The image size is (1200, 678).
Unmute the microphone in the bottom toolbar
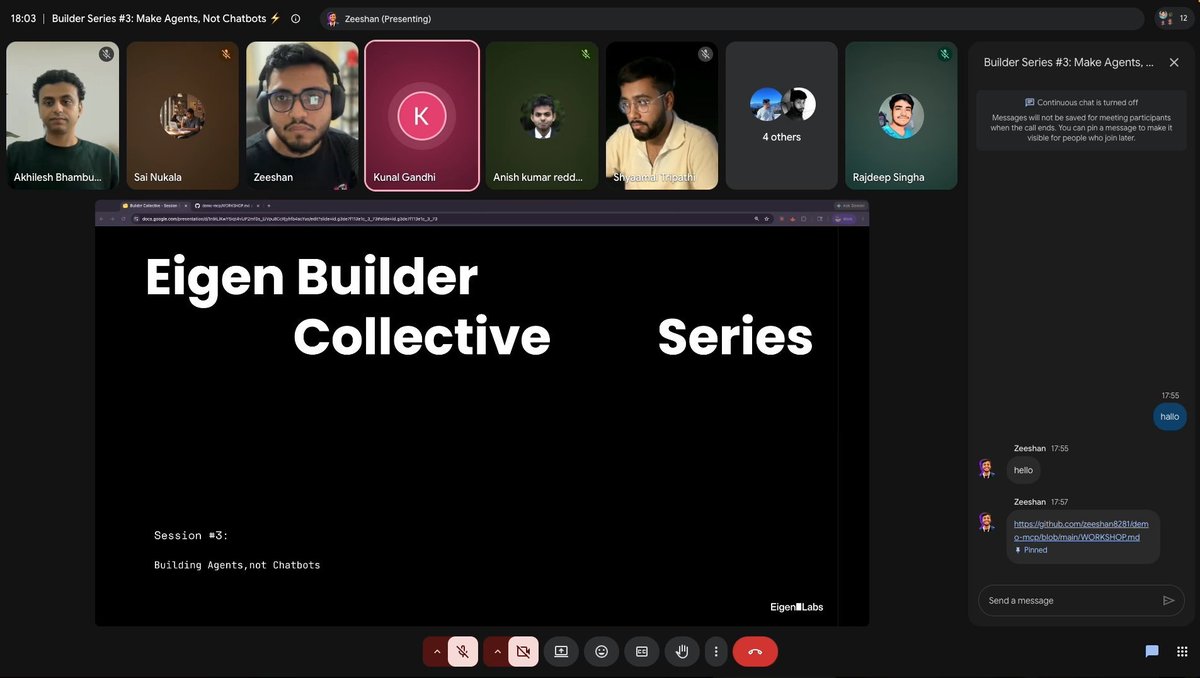[462, 651]
